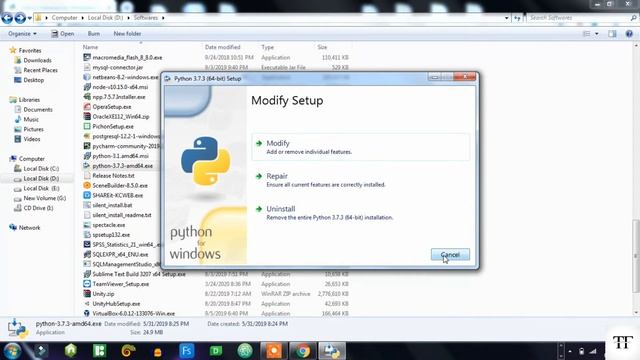Cancel the Python setup dialog
Viewport: 640px width, 360px height.
[450, 255]
